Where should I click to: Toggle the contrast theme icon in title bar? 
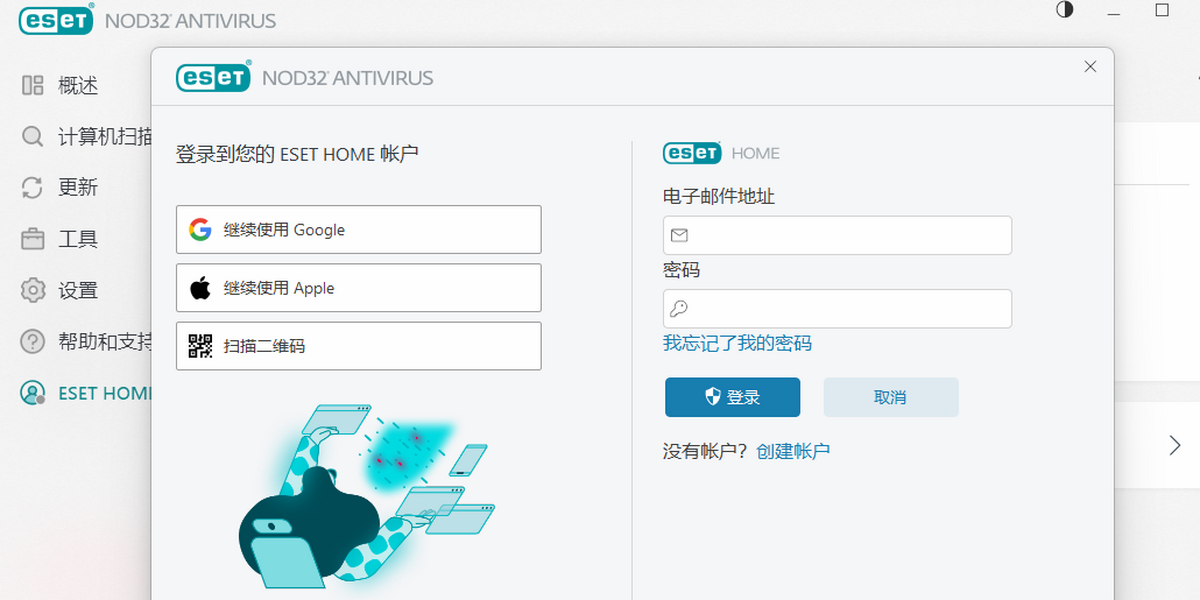click(x=1065, y=9)
